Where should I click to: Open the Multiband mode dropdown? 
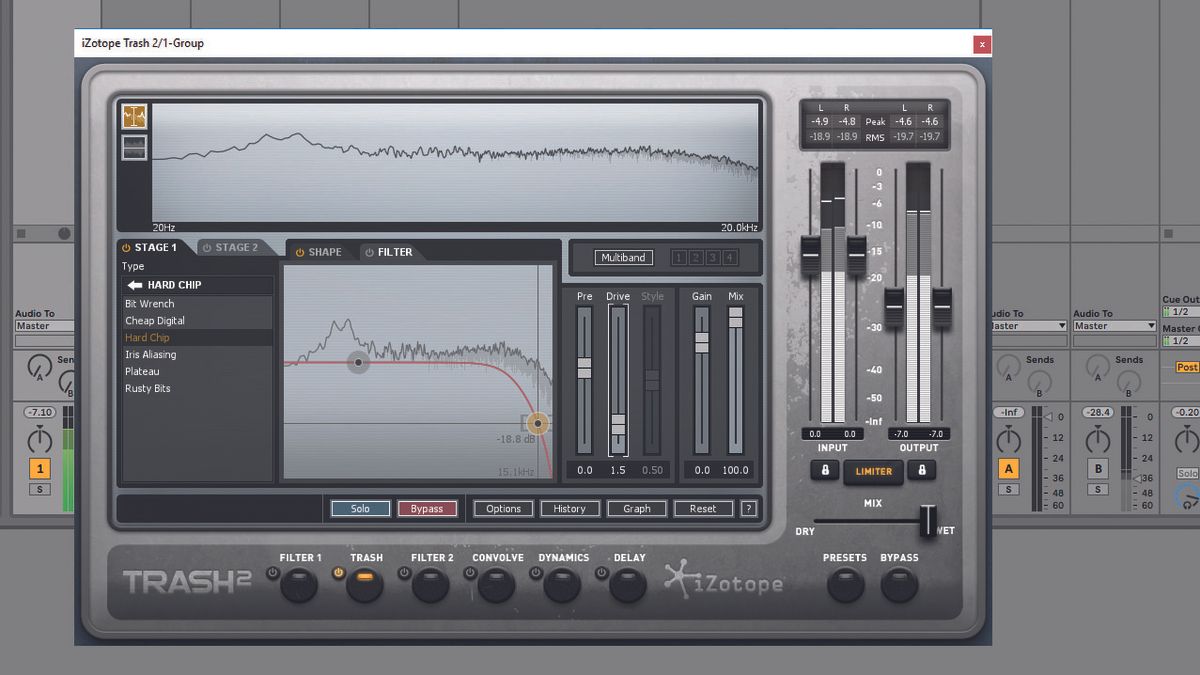pos(623,257)
